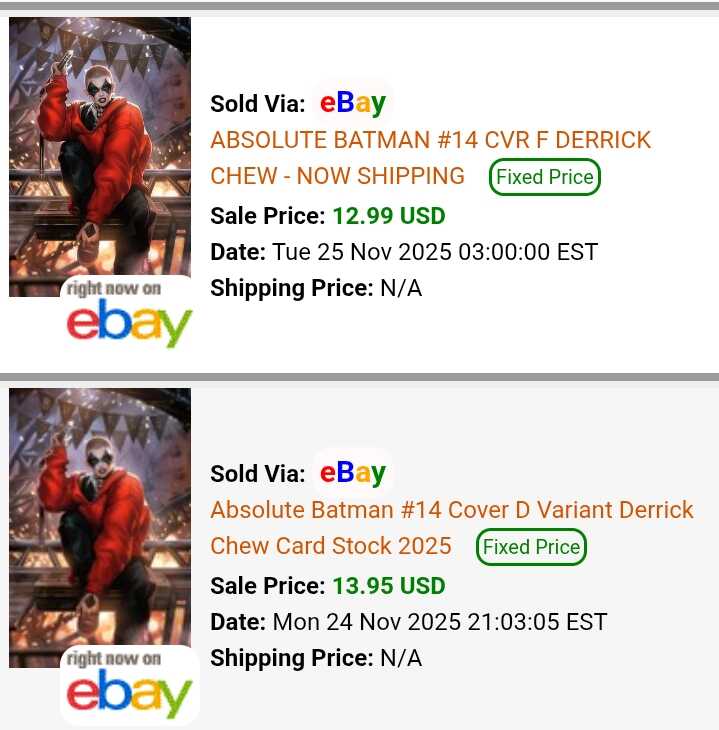Click the Shipping Price N/A on the CVR F listing
Viewport: 719px width, 730px height.
coord(400,288)
